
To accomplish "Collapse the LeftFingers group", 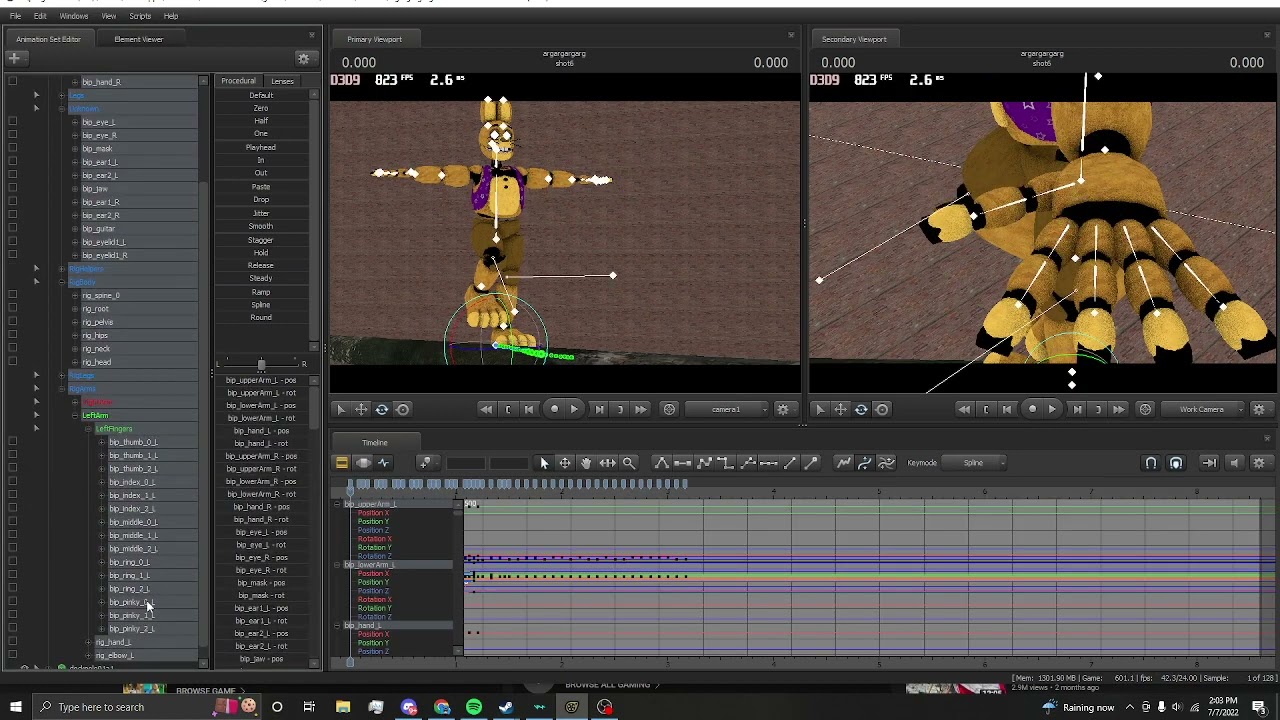I will point(88,429).
